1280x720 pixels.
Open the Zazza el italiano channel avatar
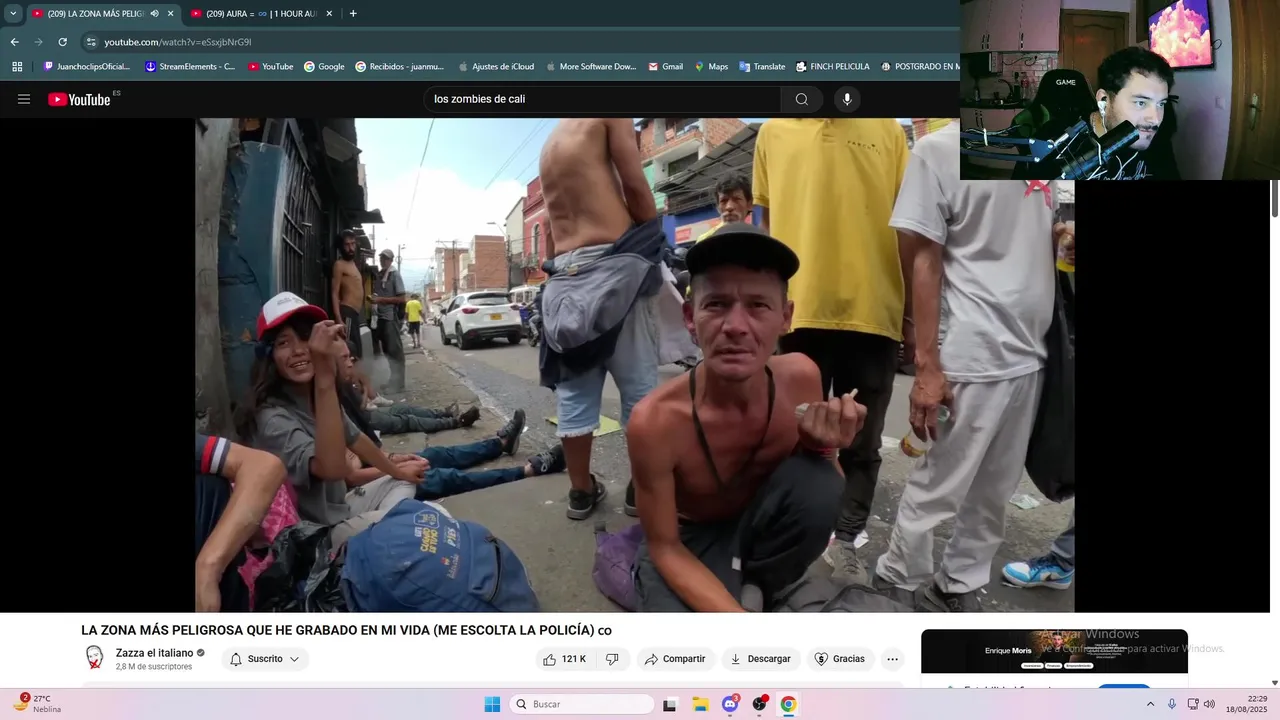point(94,658)
